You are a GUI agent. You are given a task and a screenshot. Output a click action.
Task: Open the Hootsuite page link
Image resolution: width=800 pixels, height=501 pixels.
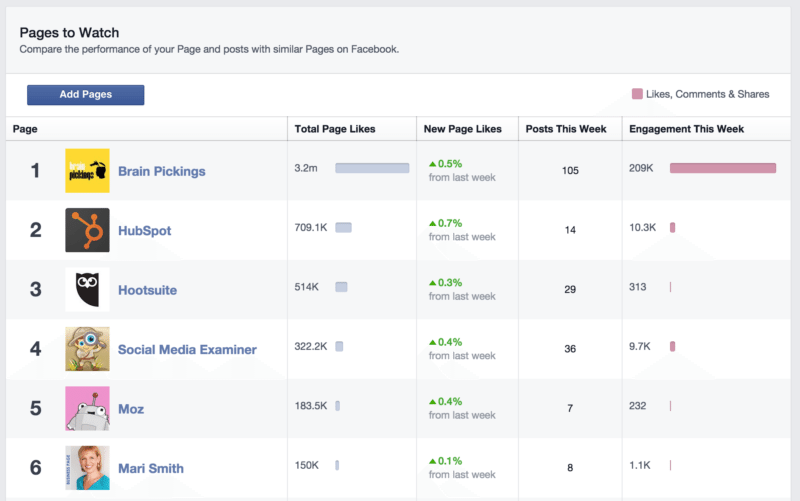coord(147,290)
